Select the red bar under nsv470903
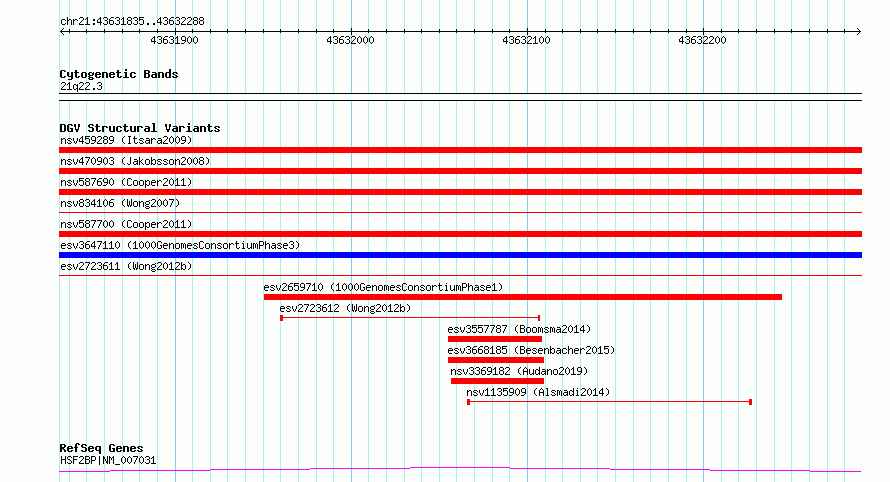Screen dimensions: 890x482 tap(460, 171)
